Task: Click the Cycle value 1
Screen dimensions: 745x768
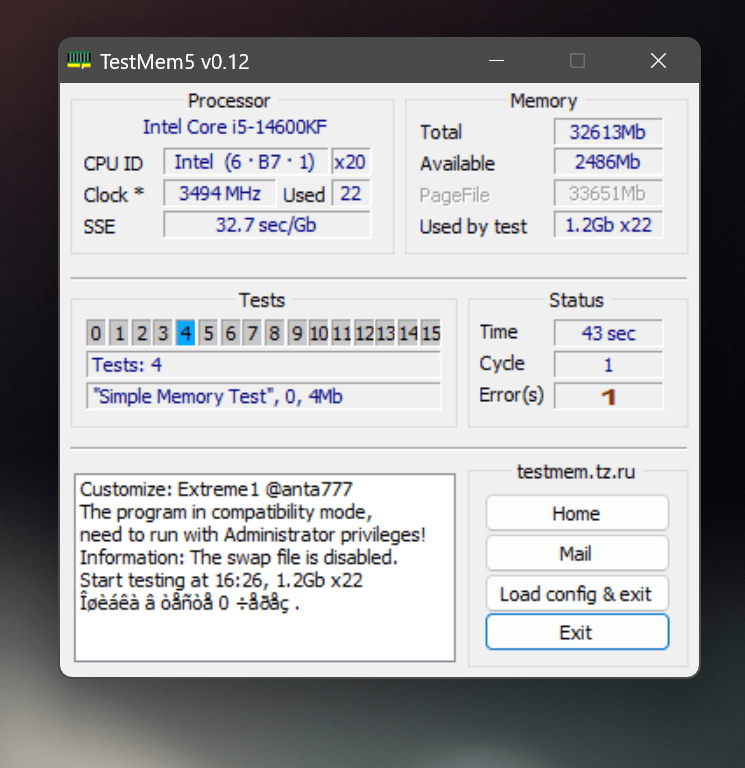Action: [608, 364]
